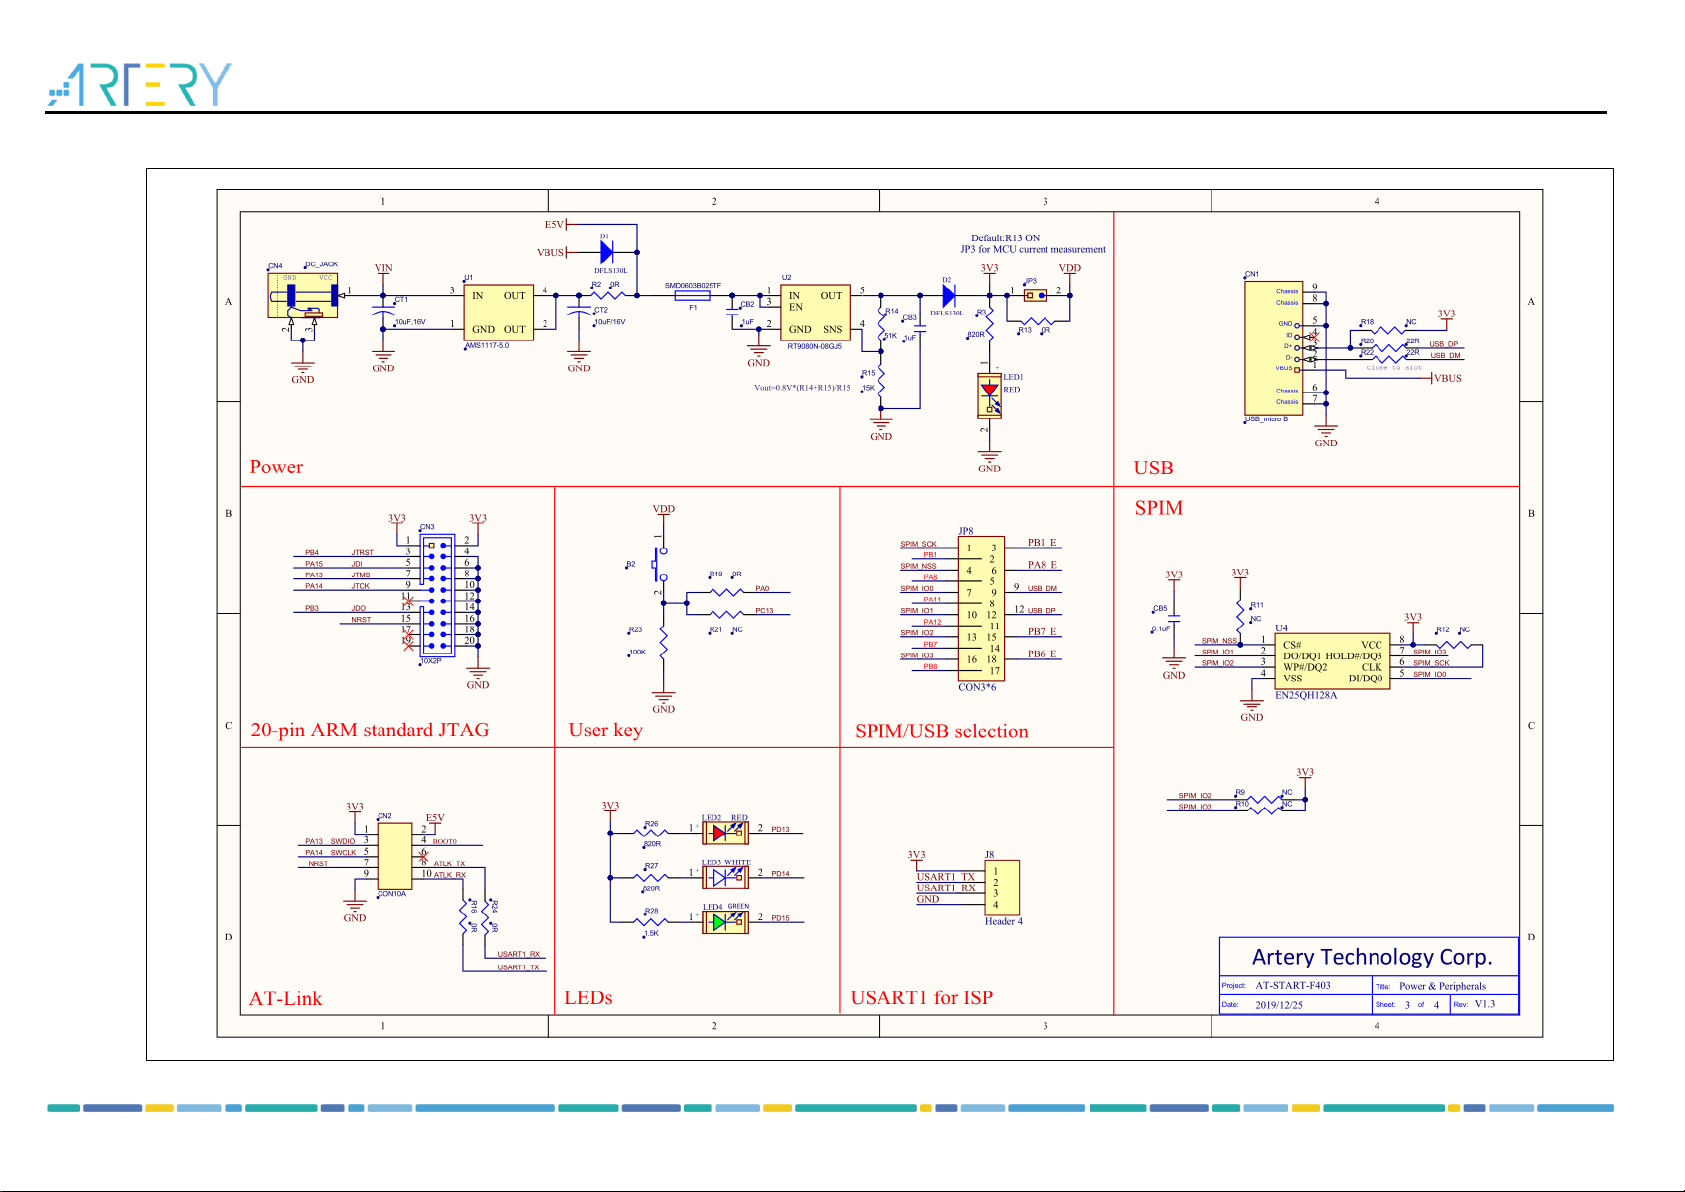The height and width of the screenshot is (1192, 1685).
Task: Click the USB_micro B connector CN1
Action: 1273,348
